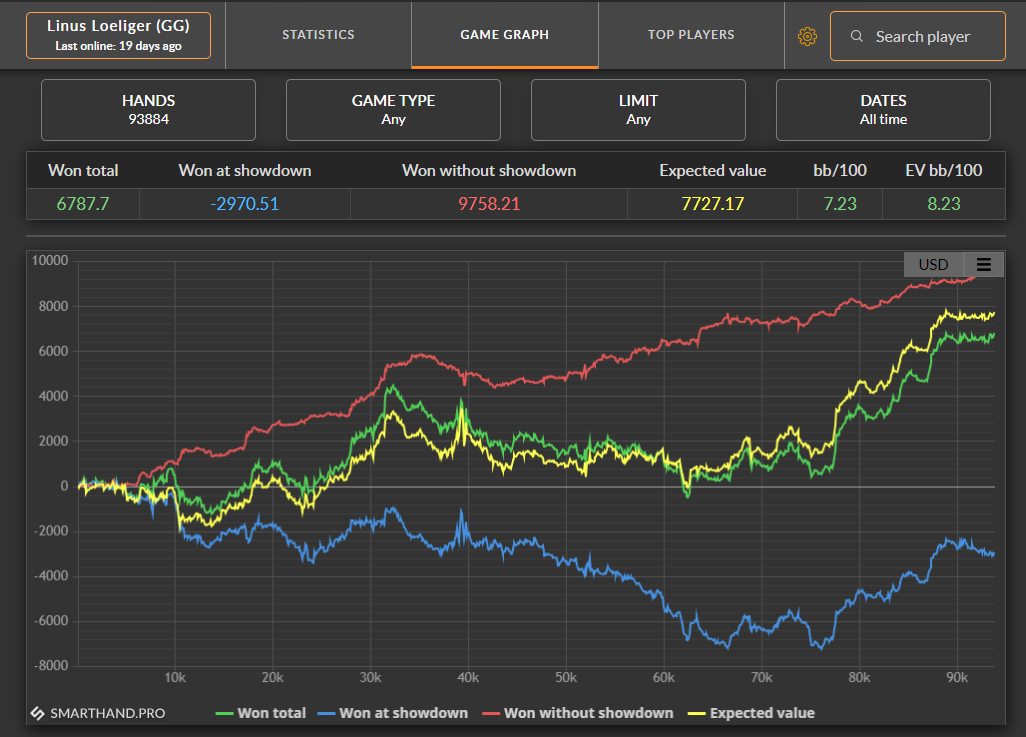
Task: Toggle Won without showdown legend entry
Action: [578, 713]
